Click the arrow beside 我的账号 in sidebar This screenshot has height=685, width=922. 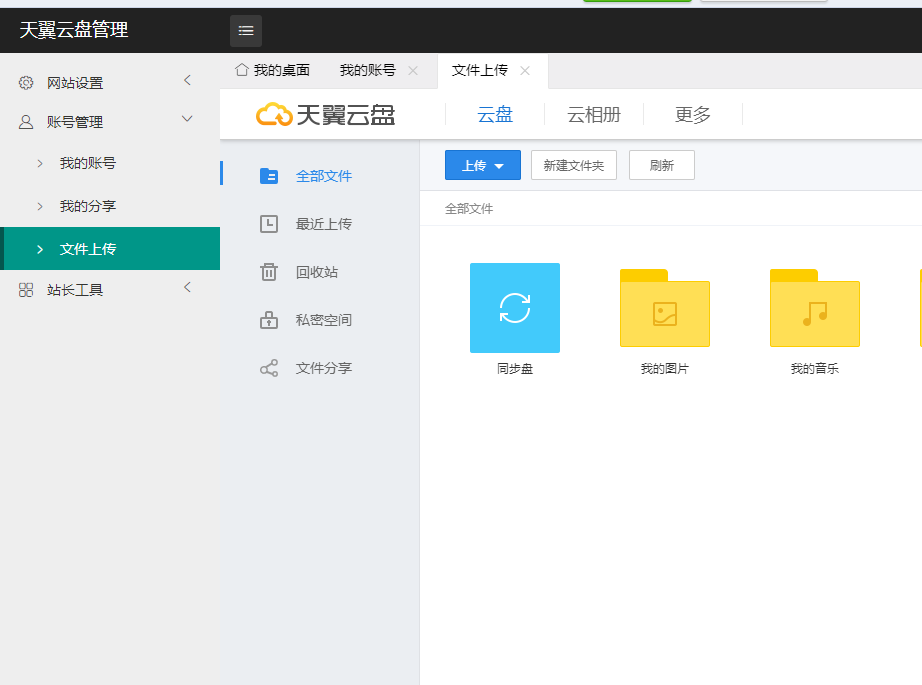coord(40,163)
